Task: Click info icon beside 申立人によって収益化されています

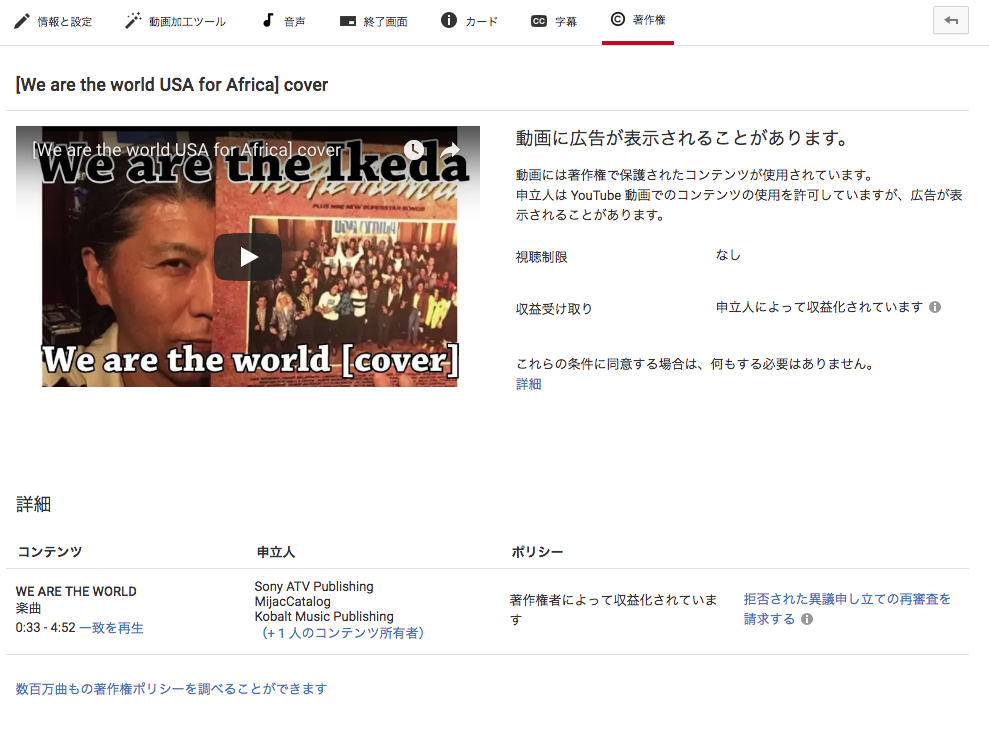Action: tap(935, 307)
